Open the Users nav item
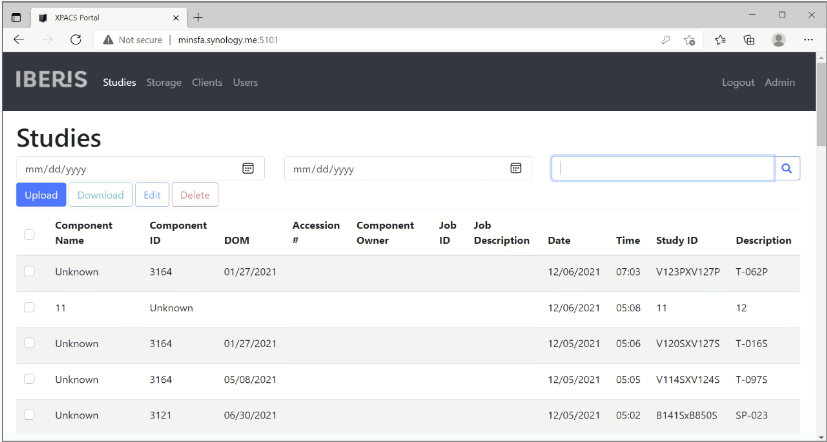Screen dimensions: 827x442 tap(245, 82)
